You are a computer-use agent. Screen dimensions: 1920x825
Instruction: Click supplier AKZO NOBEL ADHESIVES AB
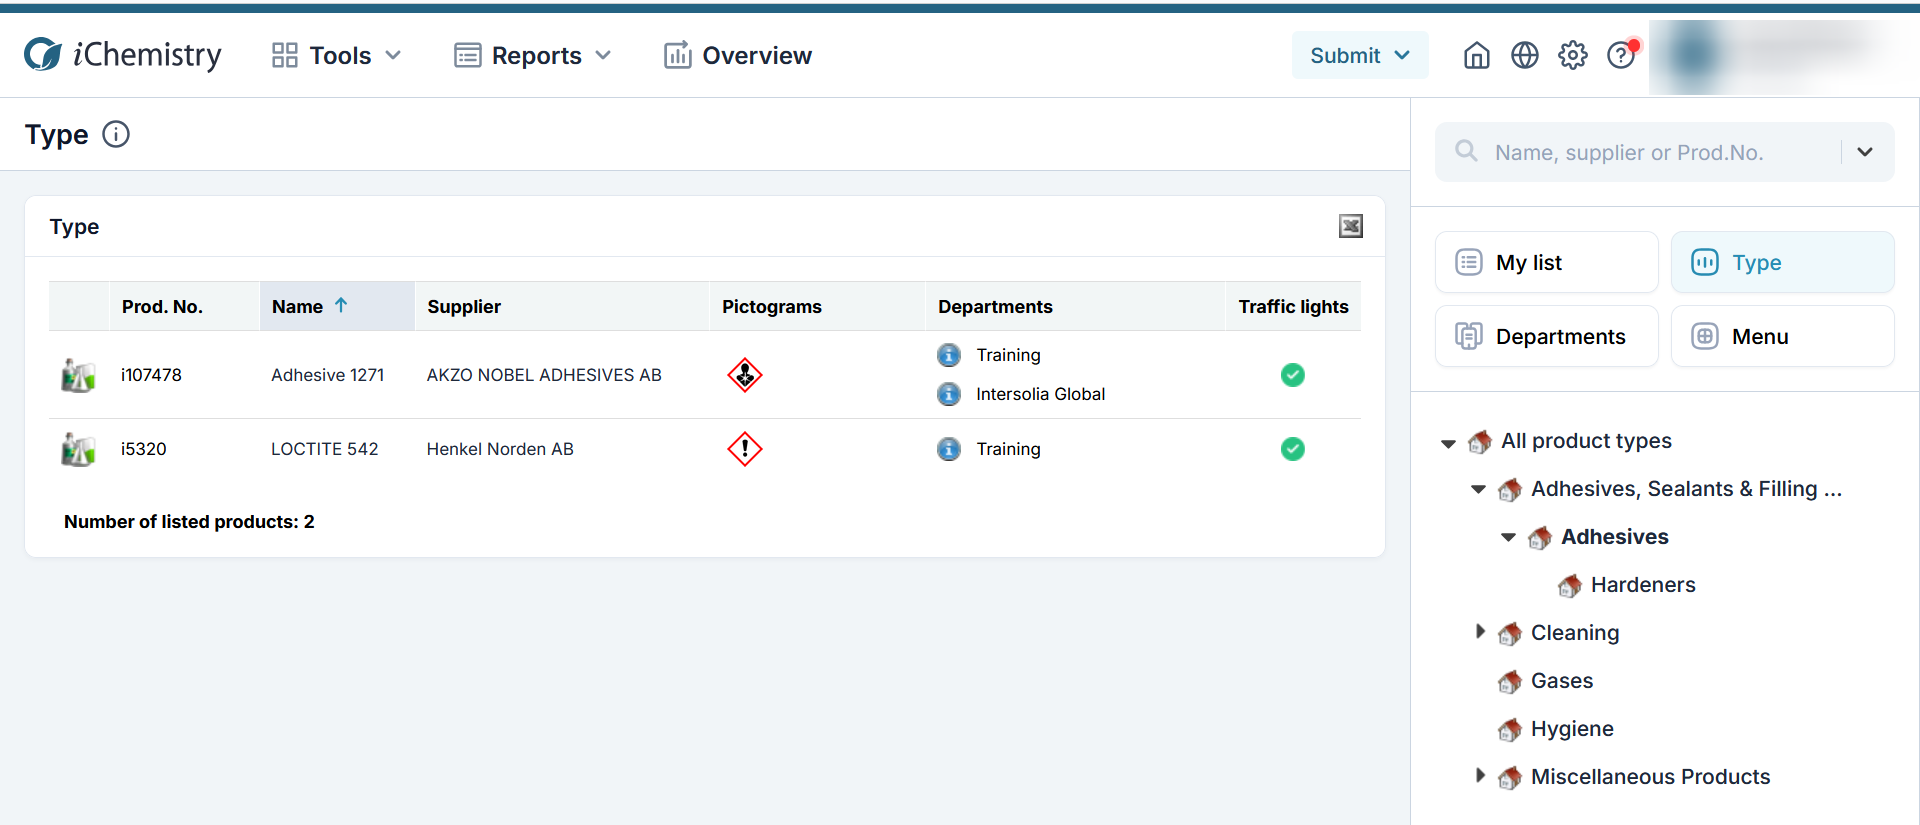pos(544,375)
